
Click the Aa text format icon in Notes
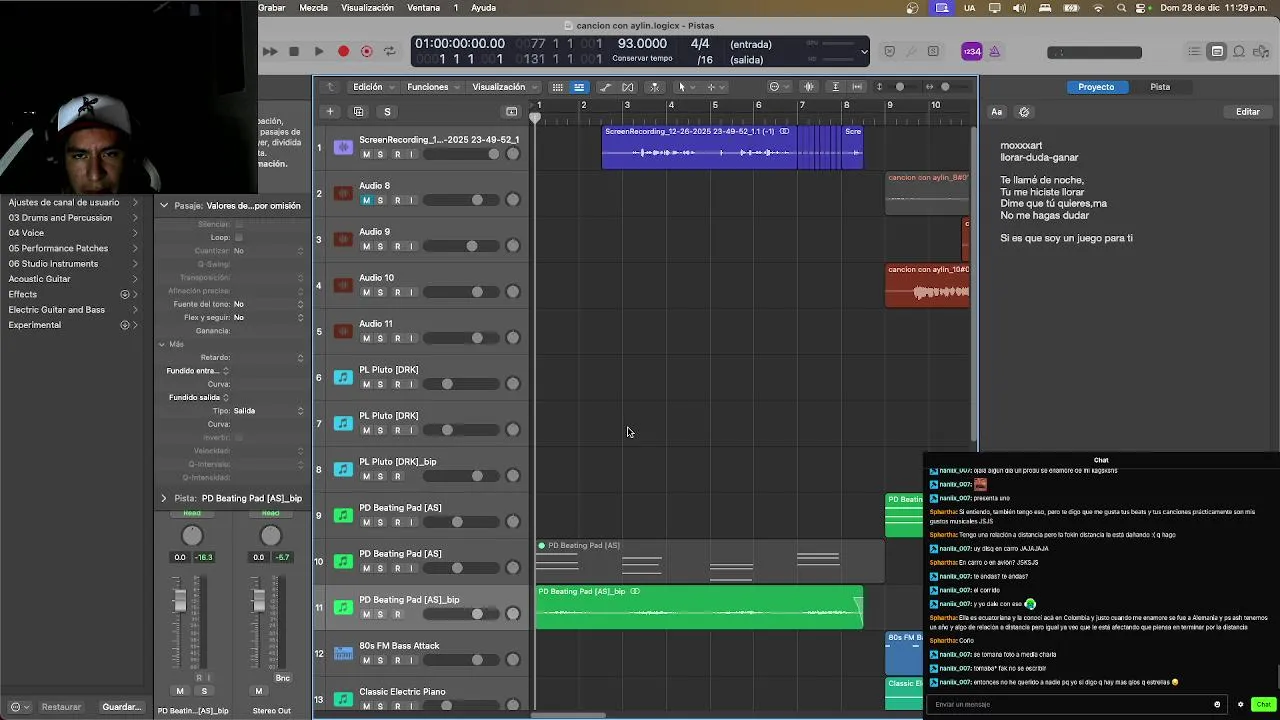997,112
